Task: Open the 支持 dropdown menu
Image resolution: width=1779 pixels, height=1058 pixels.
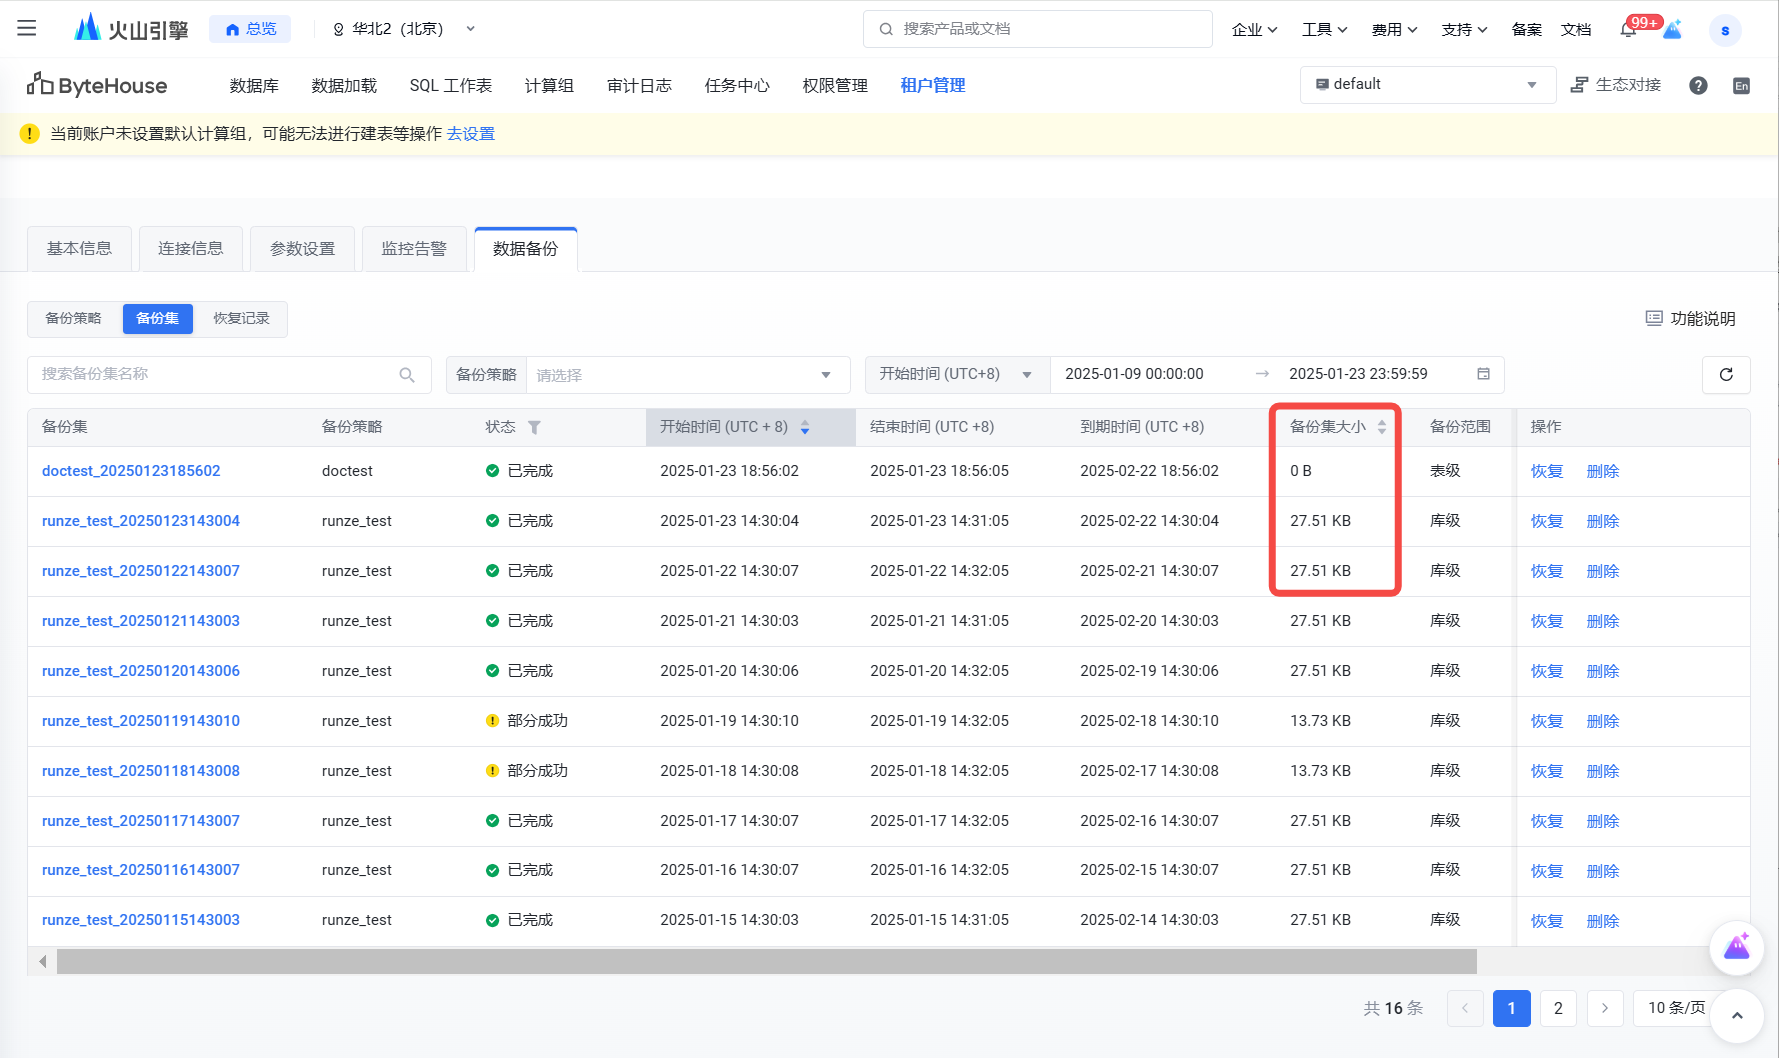Action: point(1465,29)
